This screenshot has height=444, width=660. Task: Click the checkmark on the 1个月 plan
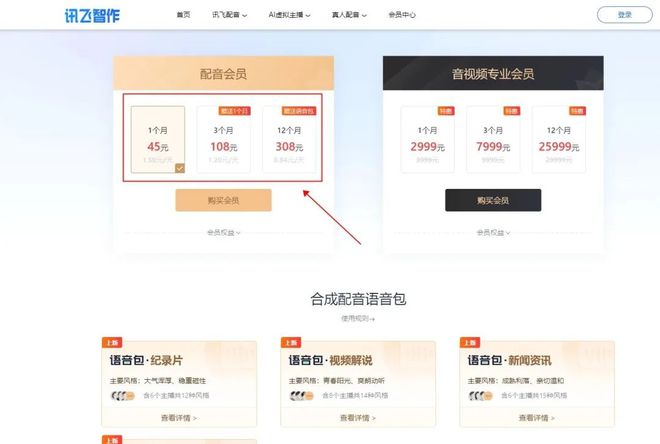180,168
